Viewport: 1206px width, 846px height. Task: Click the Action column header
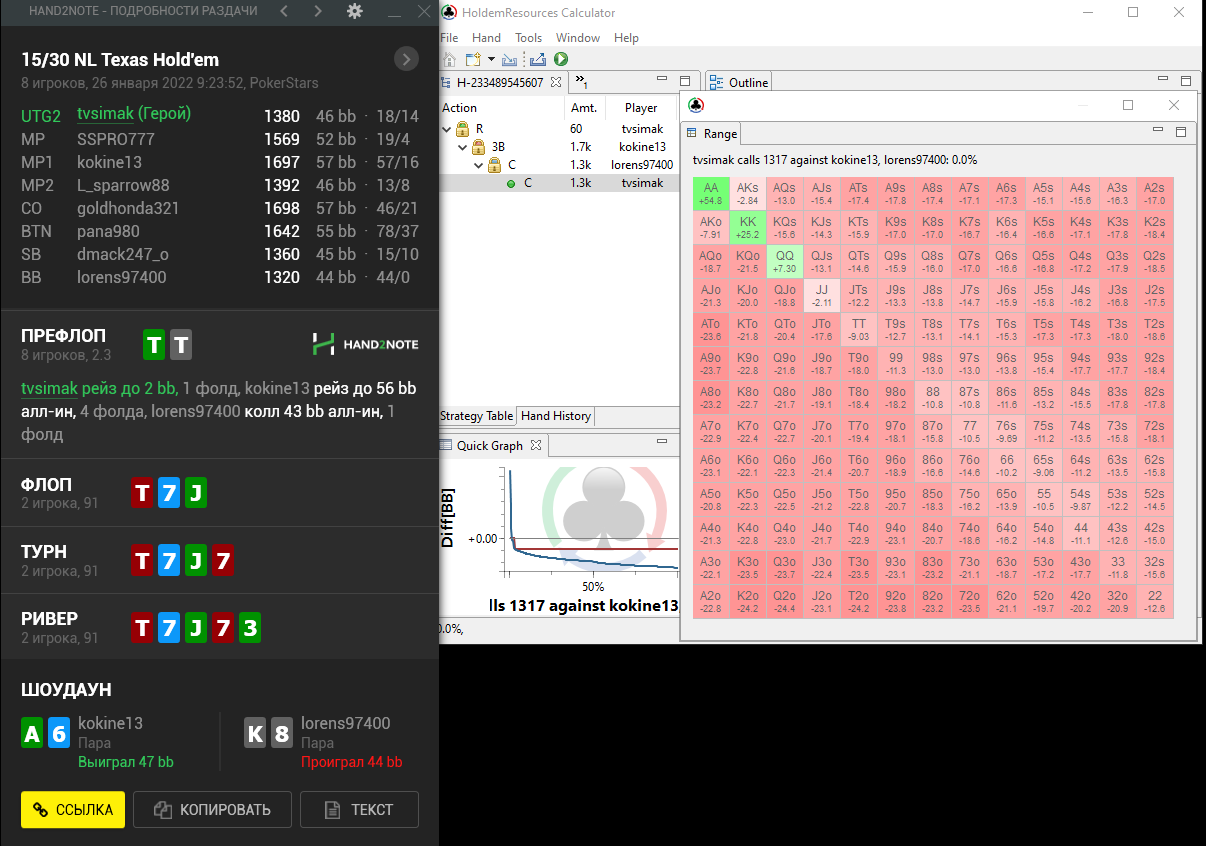click(459, 108)
